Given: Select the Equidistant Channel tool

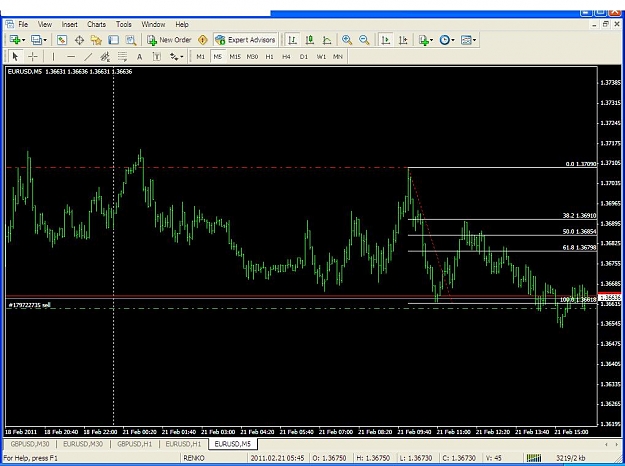Looking at the screenshot, I should tap(105, 57).
